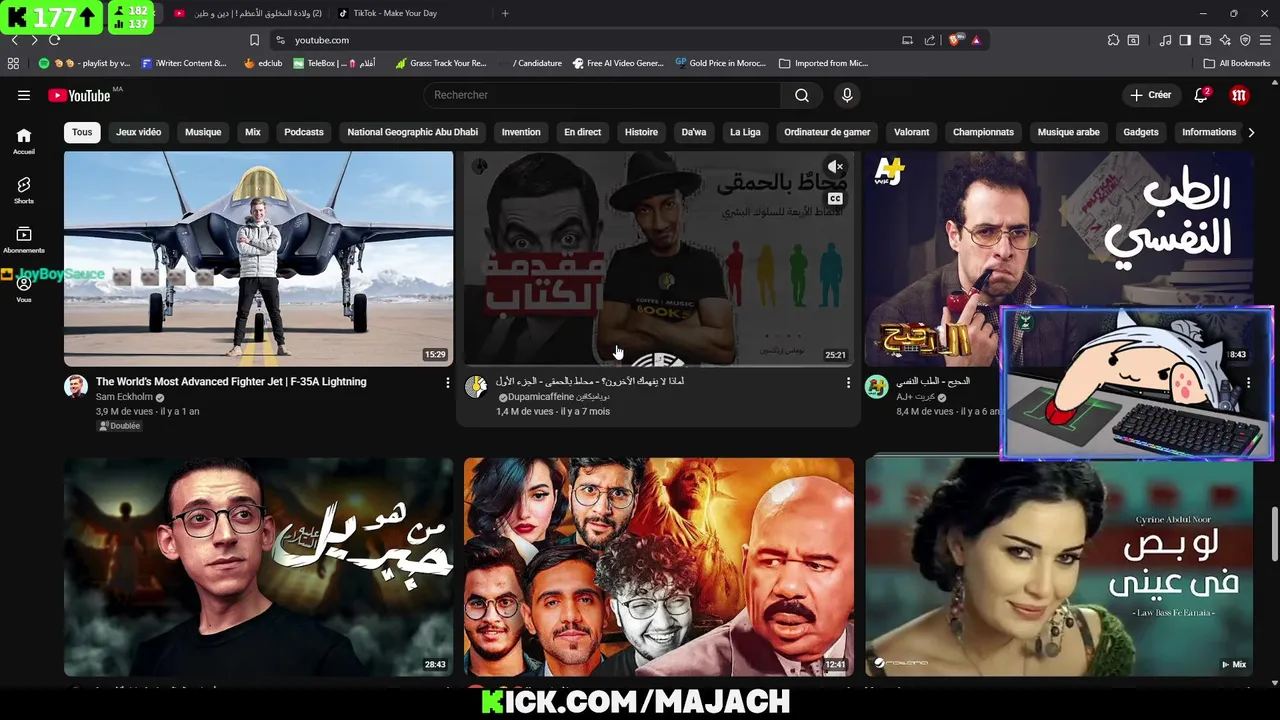
Task: Click the search magnifier button
Action: tap(802, 95)
